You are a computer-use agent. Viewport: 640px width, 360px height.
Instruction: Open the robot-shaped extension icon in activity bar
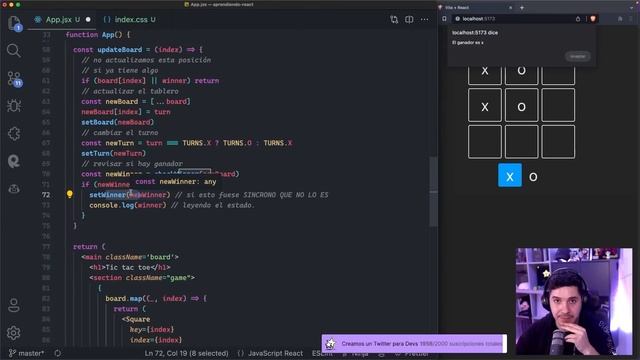point(14,189)
